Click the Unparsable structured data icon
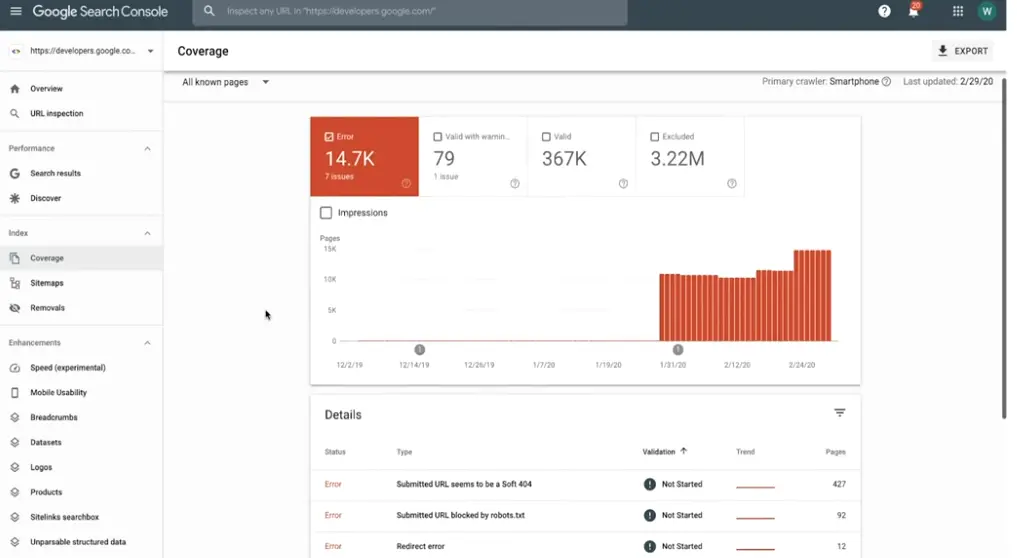1017x558 pixels. 15,542
